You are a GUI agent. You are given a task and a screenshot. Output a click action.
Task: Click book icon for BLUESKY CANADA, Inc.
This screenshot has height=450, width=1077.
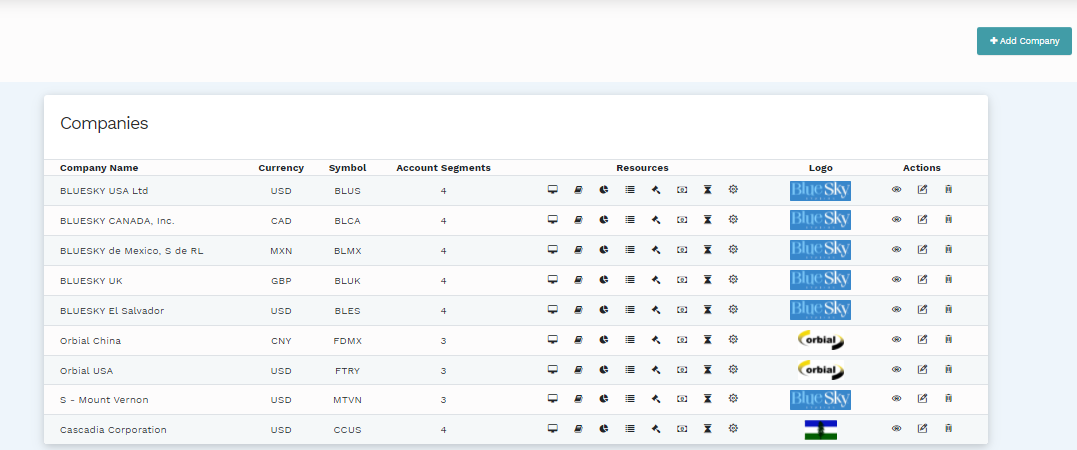[x=578, y=220]
